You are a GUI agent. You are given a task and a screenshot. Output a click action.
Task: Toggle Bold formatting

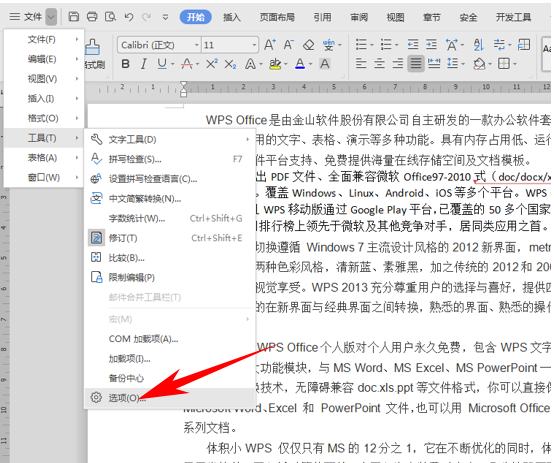click(125, 64)
